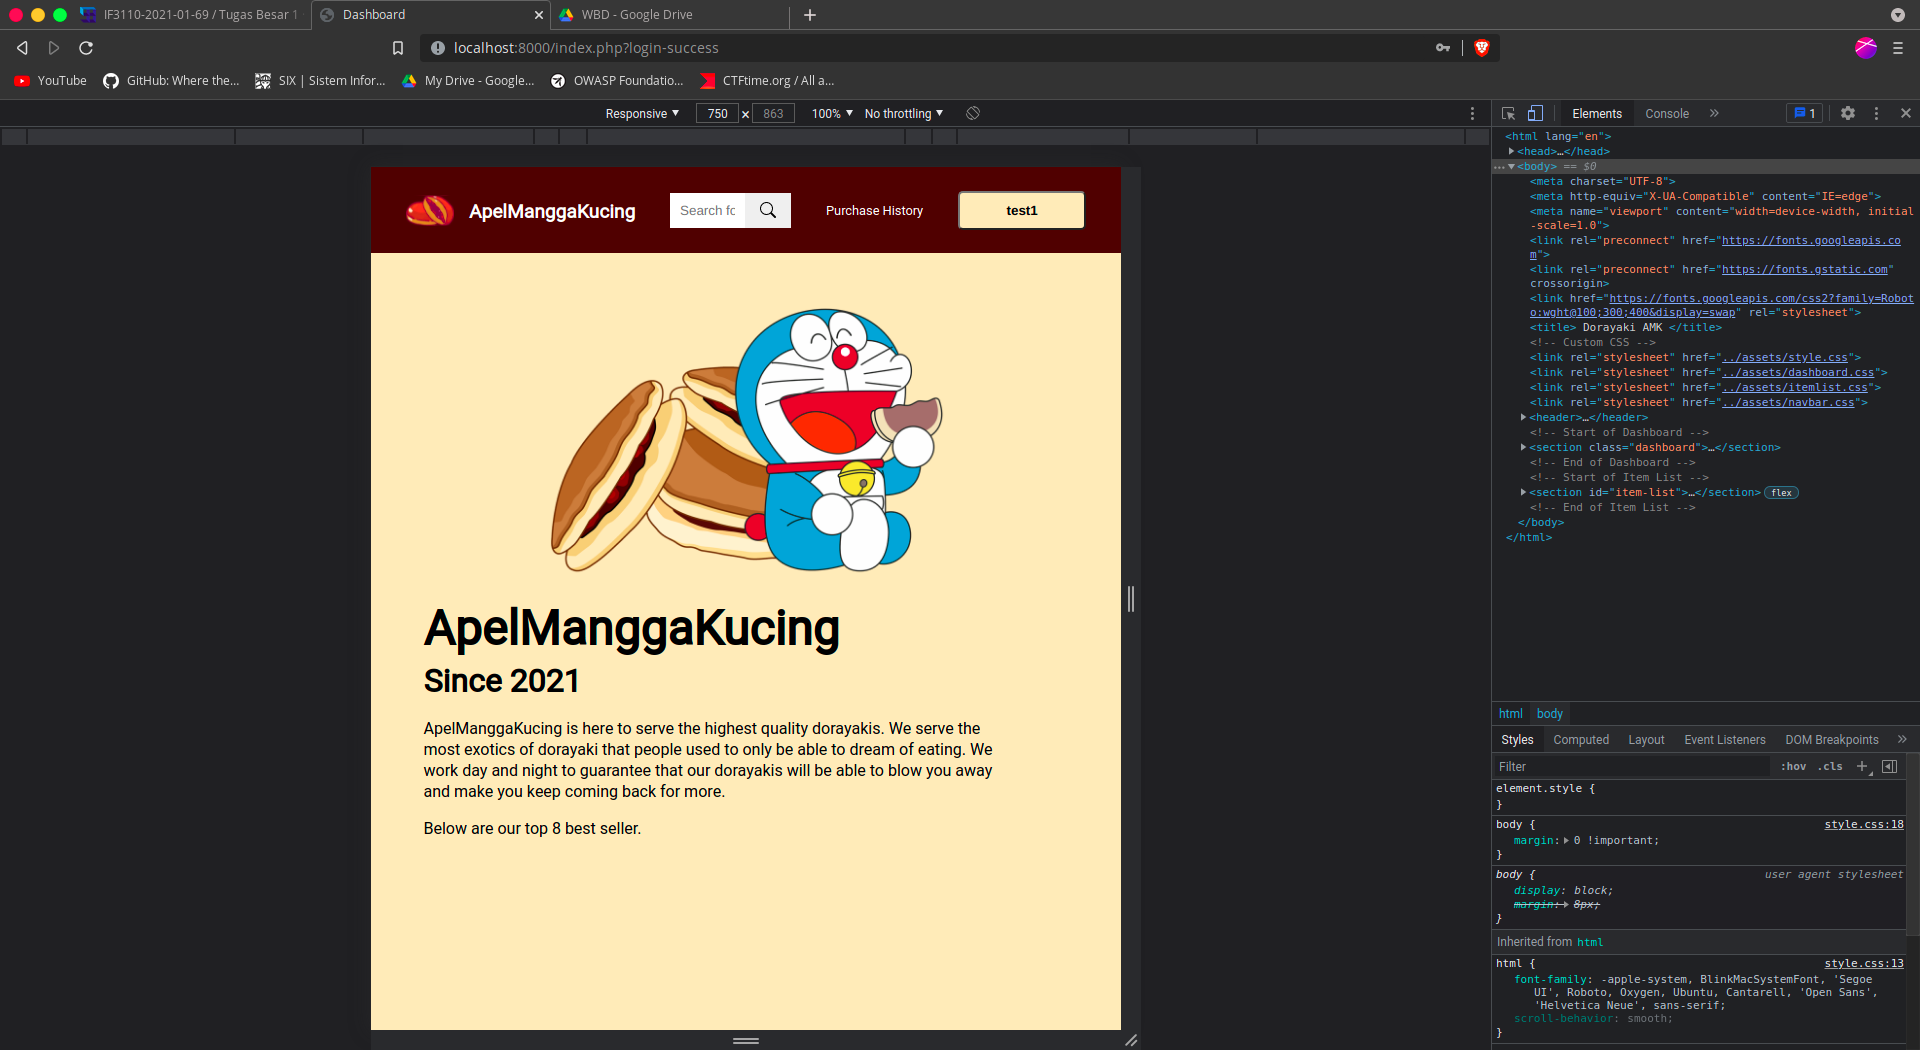This screenshot has width=1920, height=1050.
Task: Click the Purchase History link
Action: tap(874, 211)
